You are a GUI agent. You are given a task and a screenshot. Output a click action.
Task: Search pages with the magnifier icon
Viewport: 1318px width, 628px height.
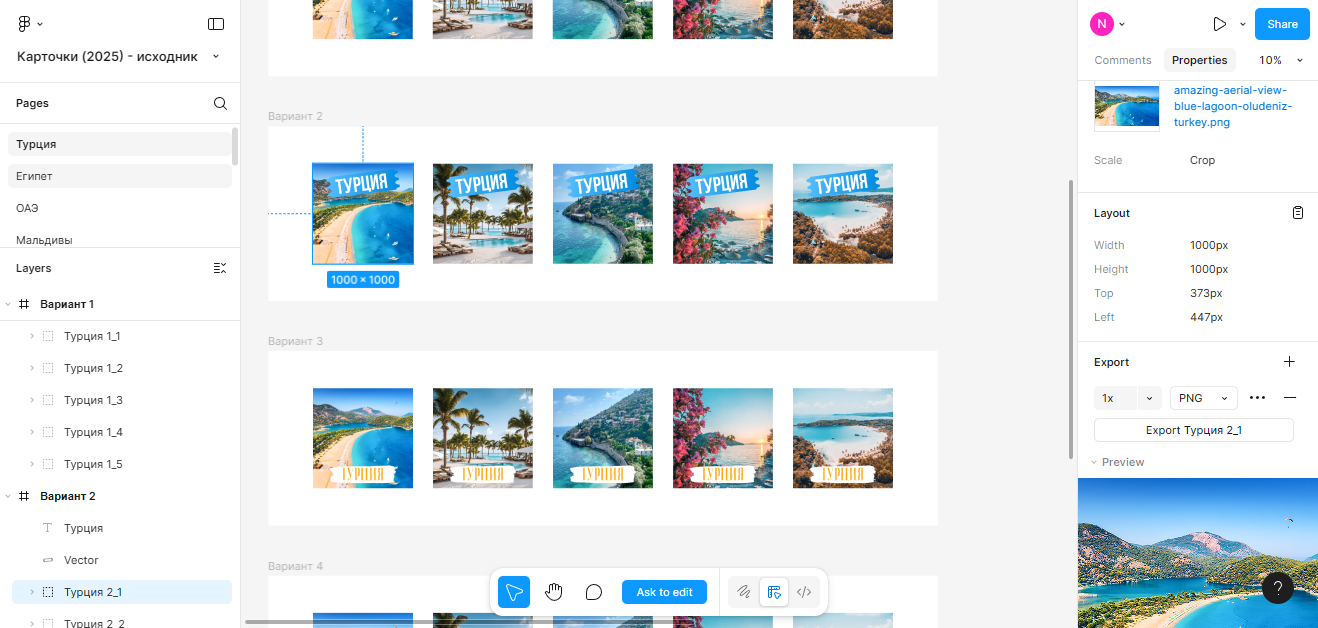(x=220, y=103)
